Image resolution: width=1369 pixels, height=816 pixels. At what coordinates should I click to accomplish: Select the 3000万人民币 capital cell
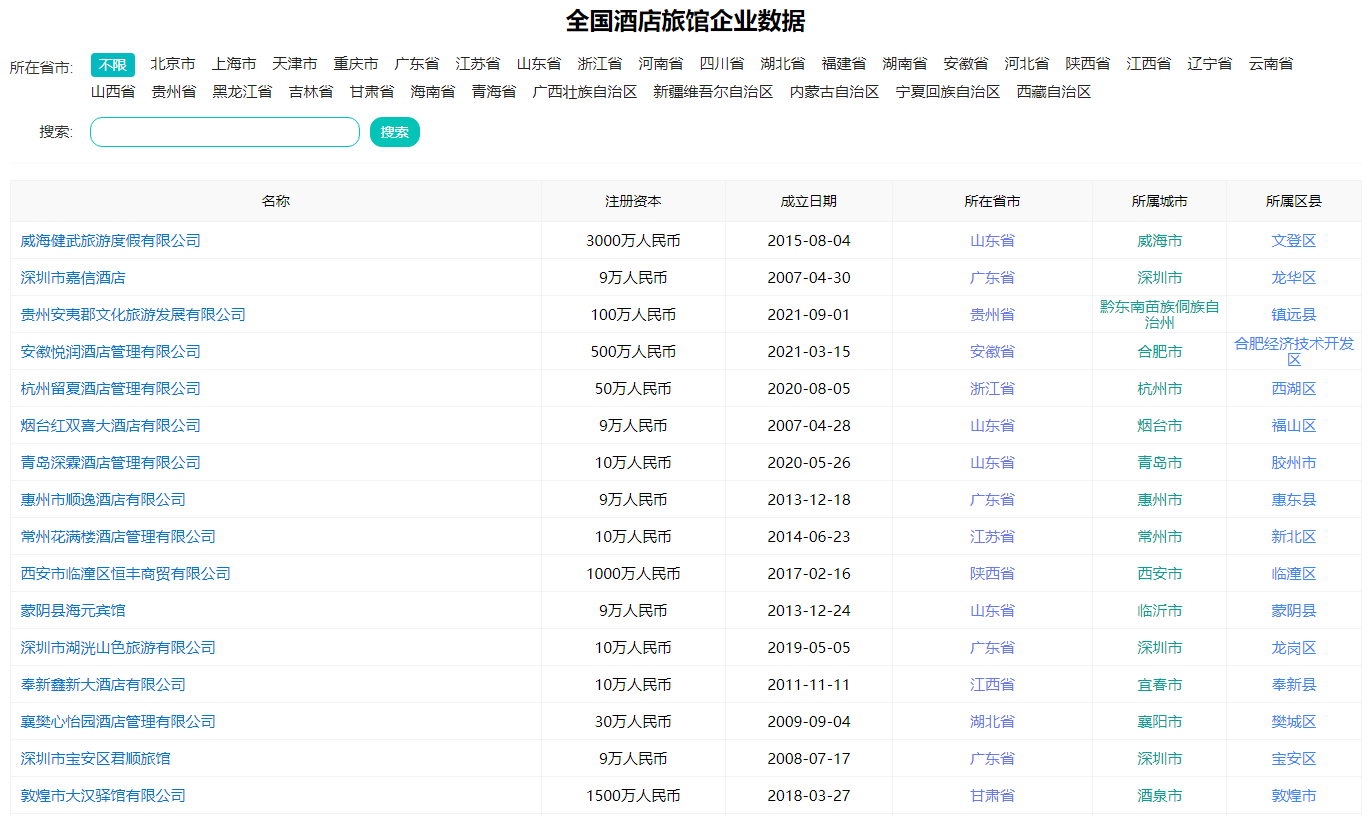point(633,241)
